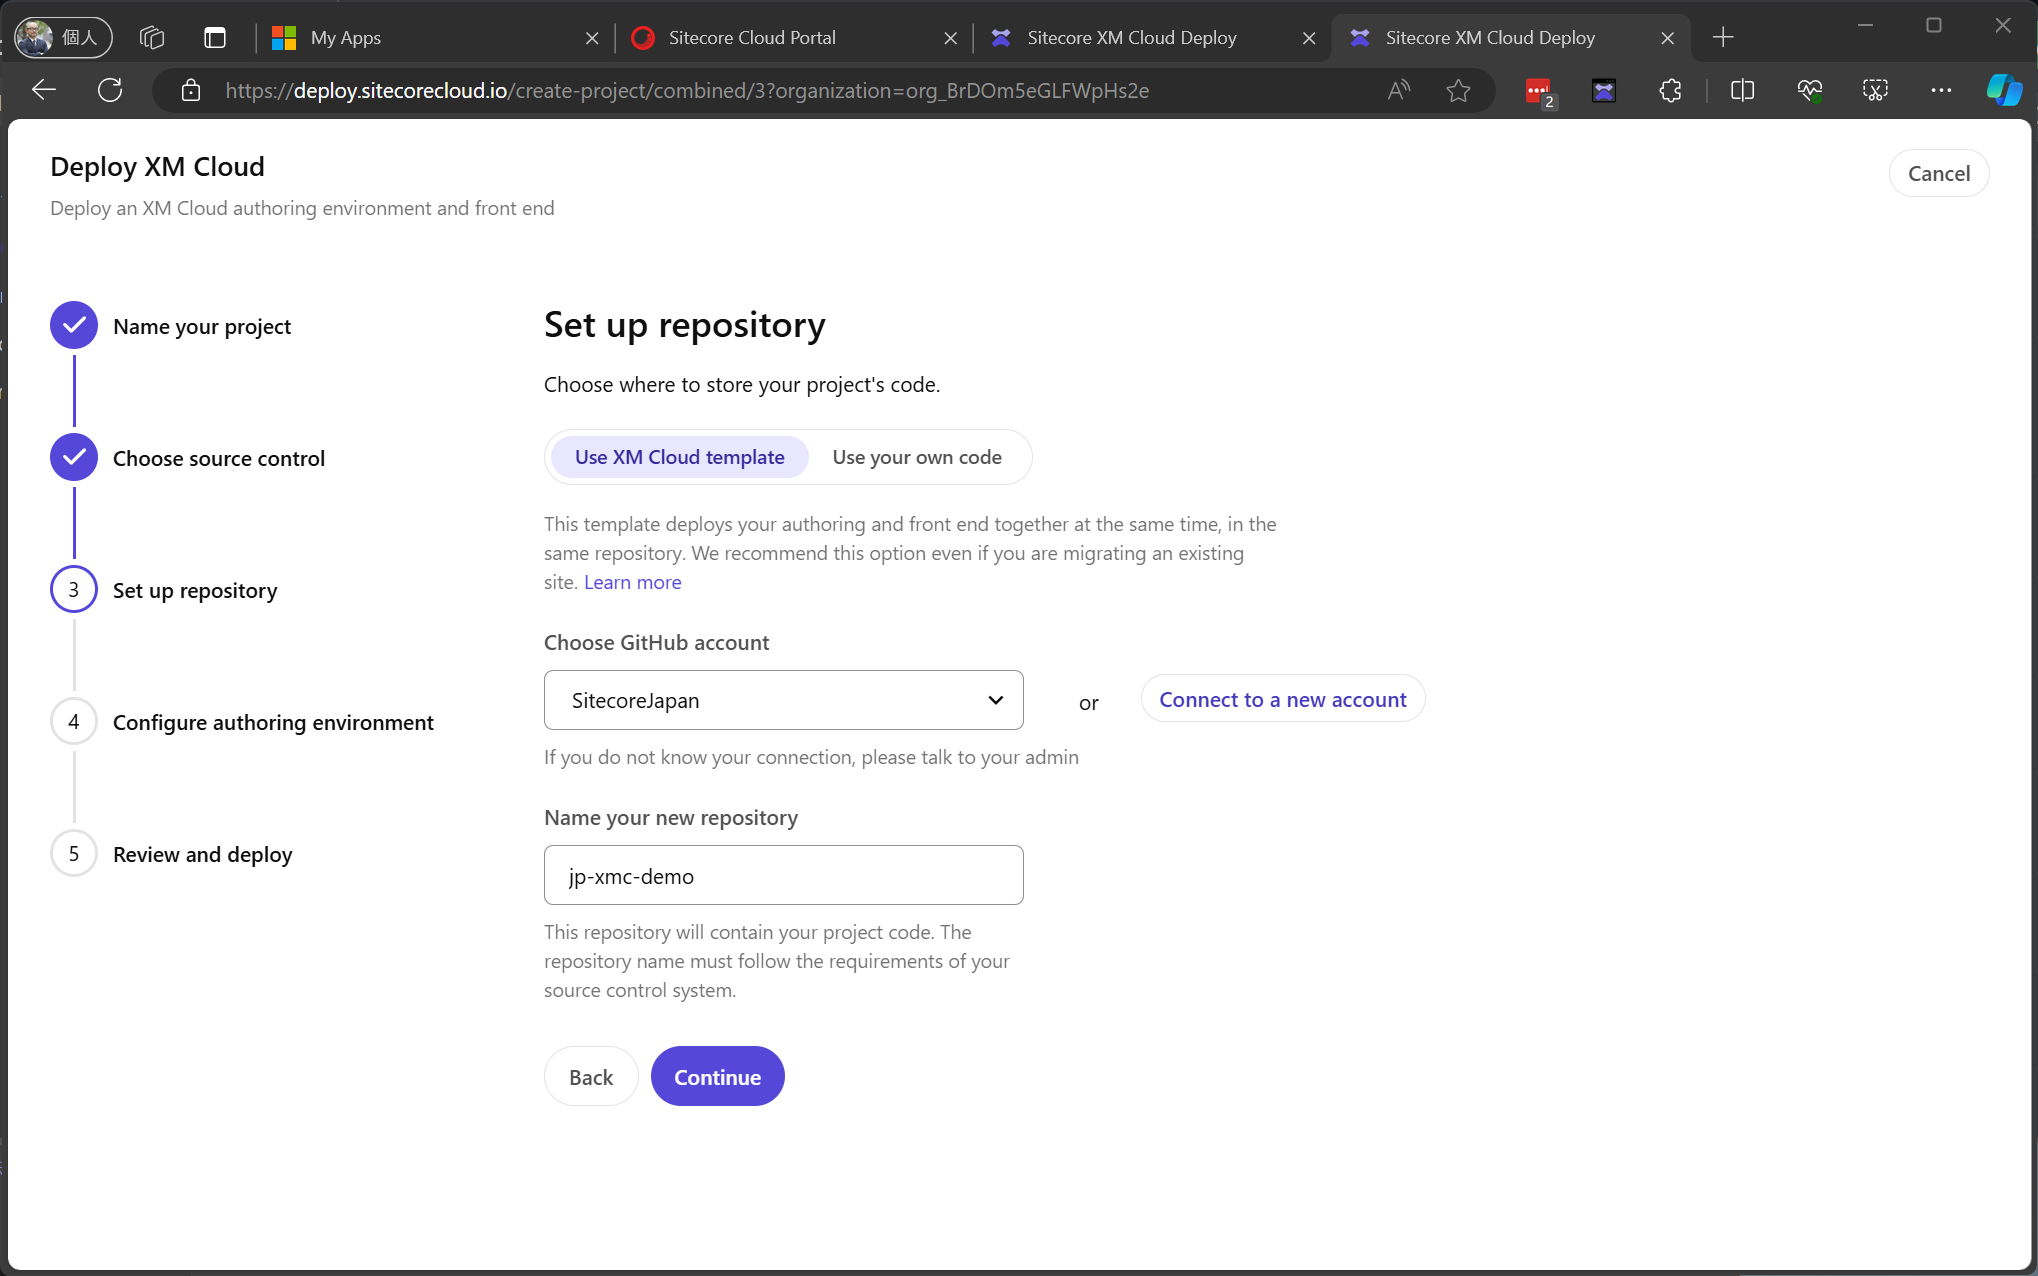Image resolution: width=2038 pixels, height=1276 pixels.
Task: Switch to the My Apps tab
Action: coord(436,38)
